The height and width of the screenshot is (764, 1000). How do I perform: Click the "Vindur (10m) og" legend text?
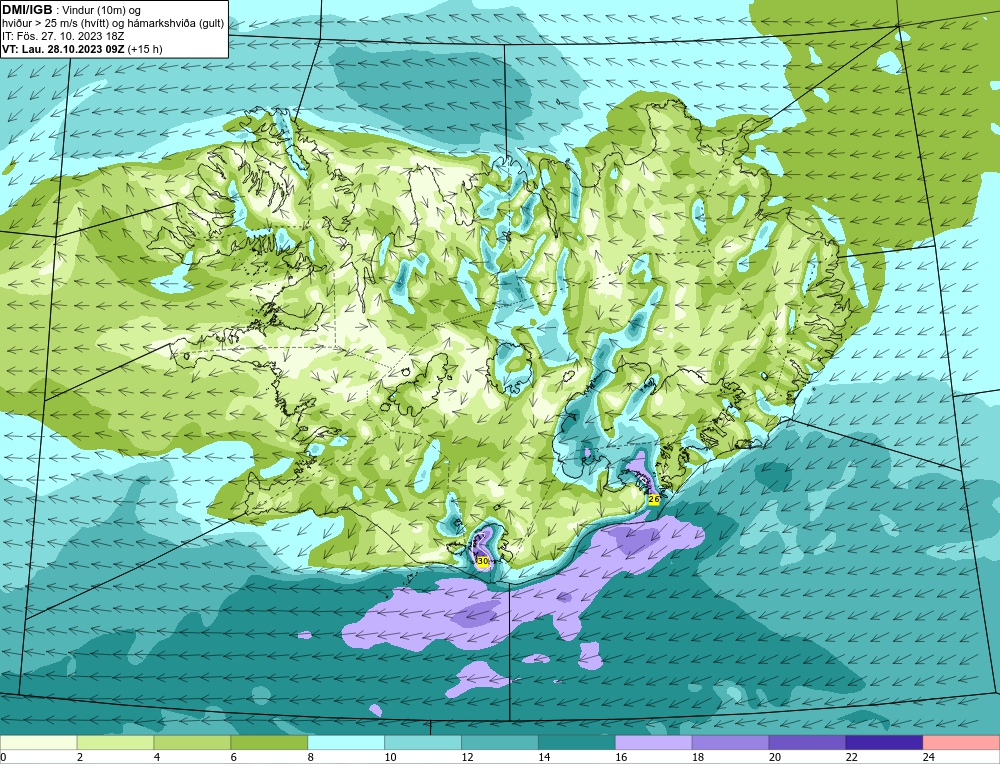point(101,10)
